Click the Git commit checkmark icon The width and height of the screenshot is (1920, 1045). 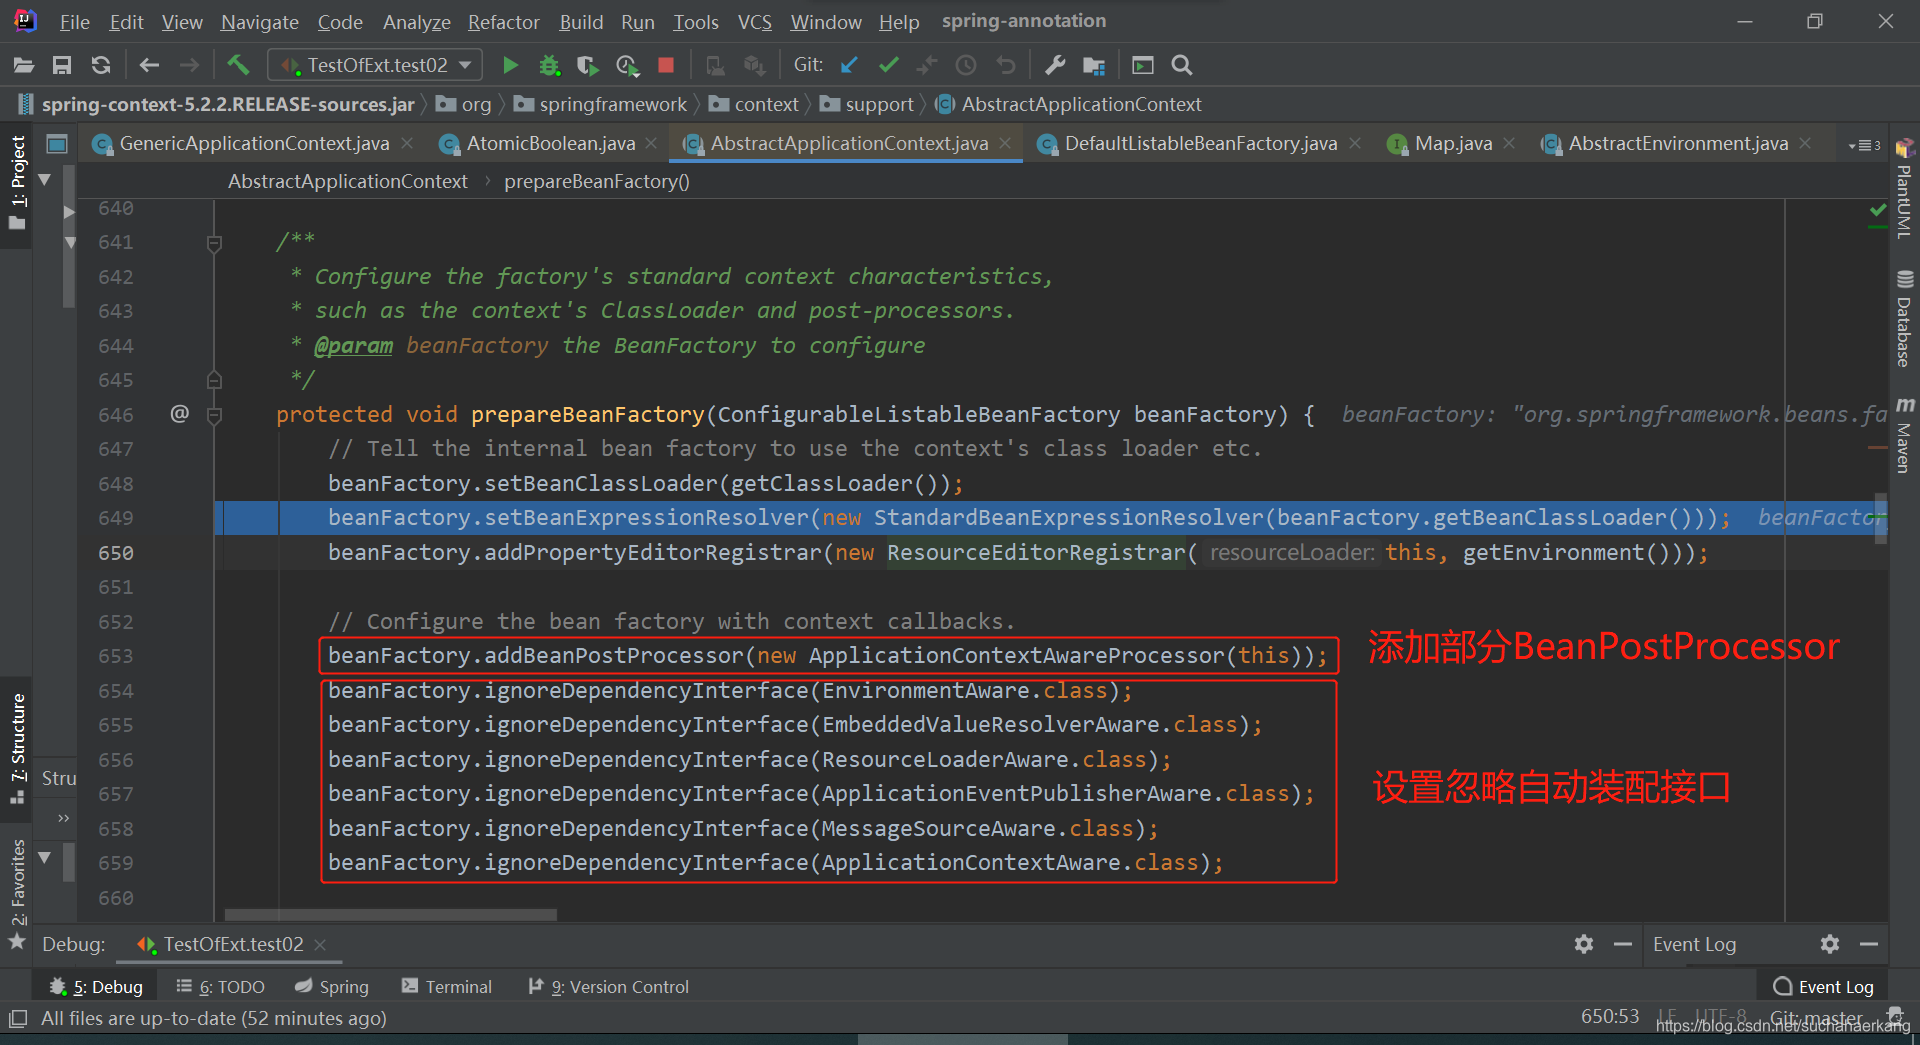point(888,65)
